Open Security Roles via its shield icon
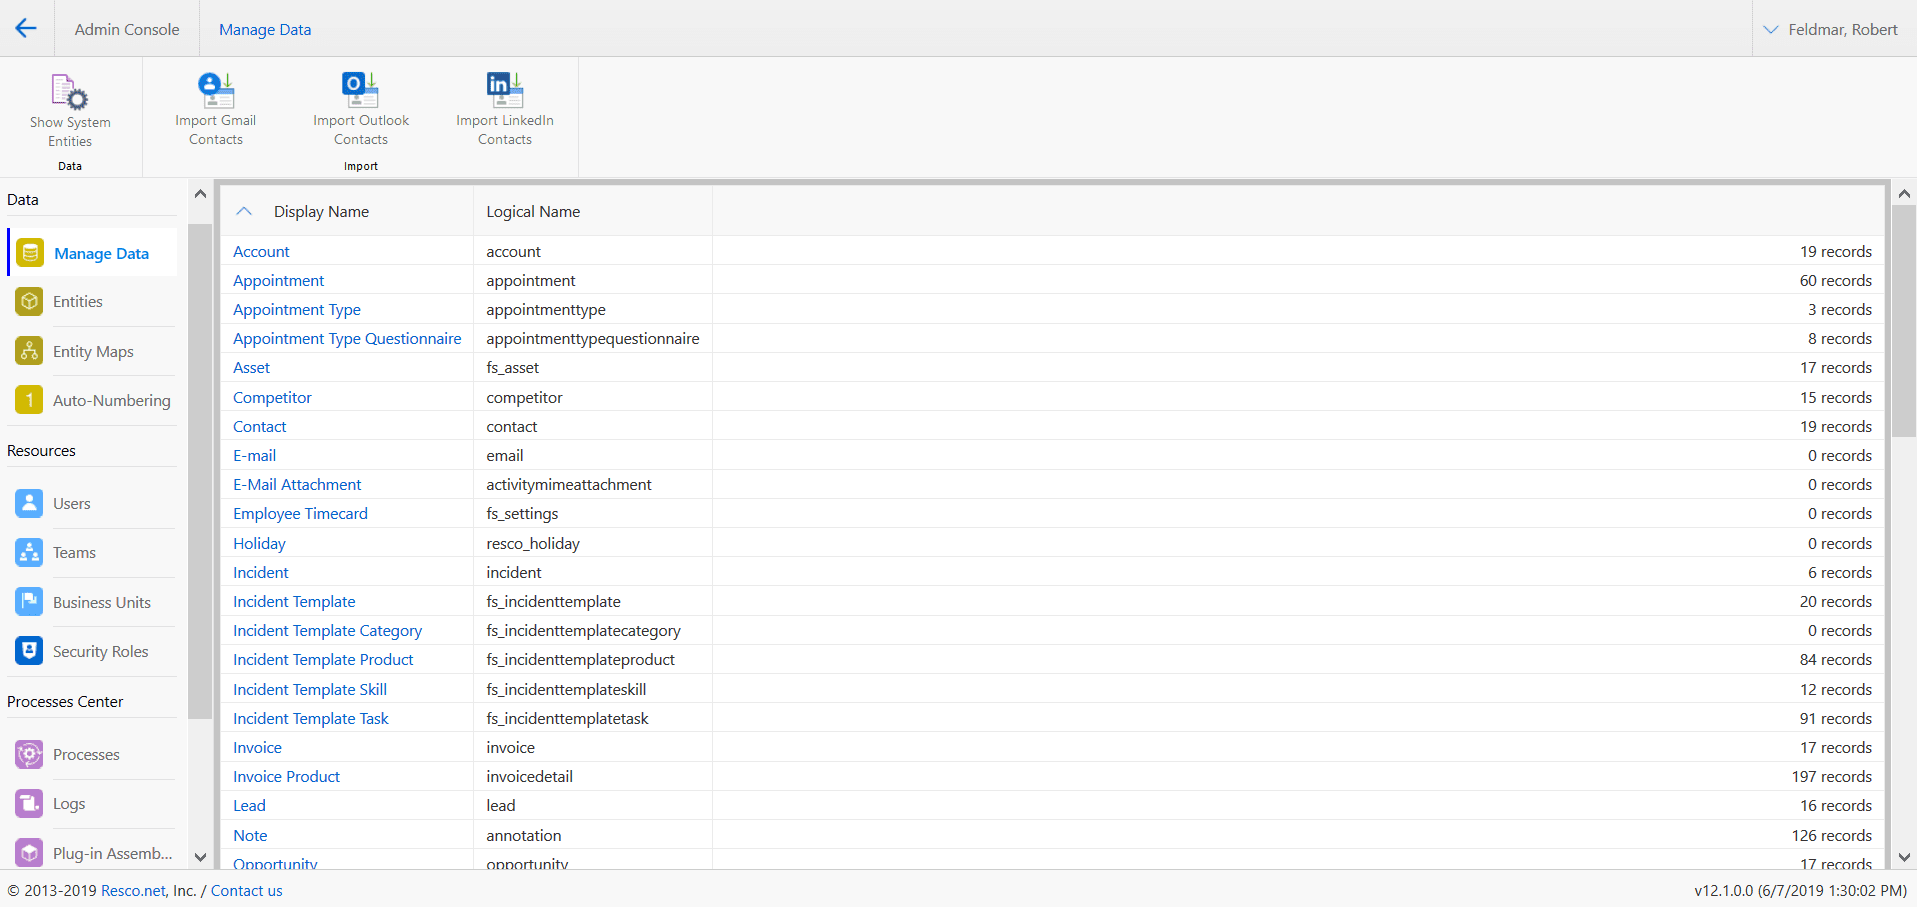Screen dimensions: 1917x907 point(29,651)
